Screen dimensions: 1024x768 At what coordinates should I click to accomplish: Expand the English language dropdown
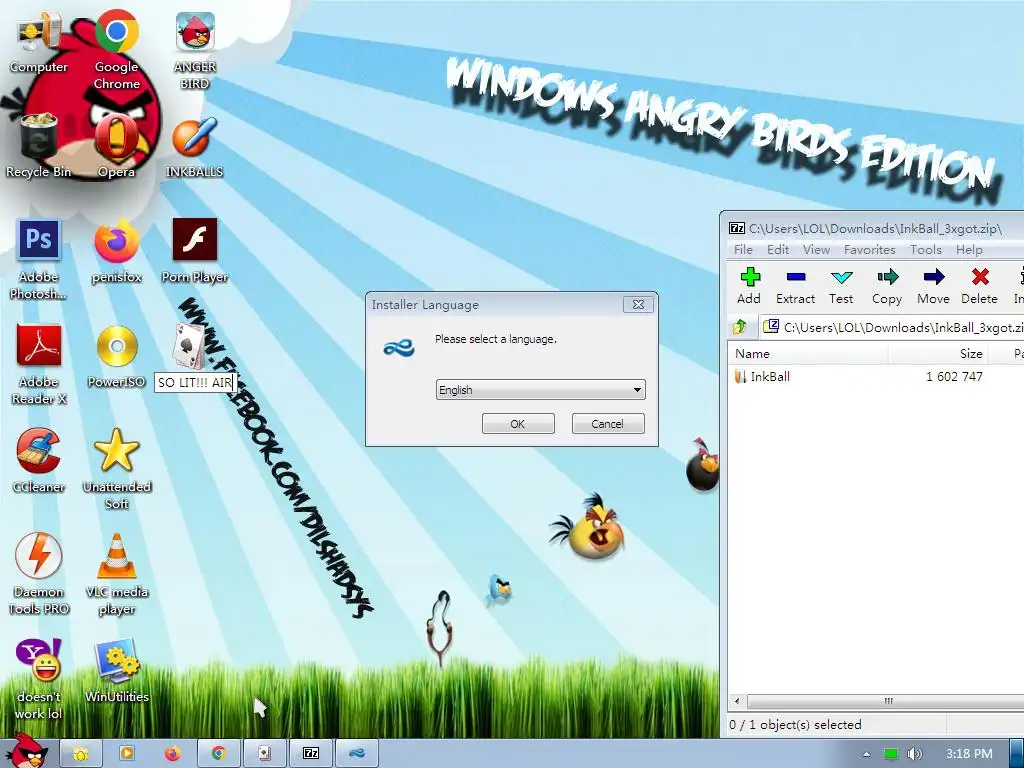point(541,390)
